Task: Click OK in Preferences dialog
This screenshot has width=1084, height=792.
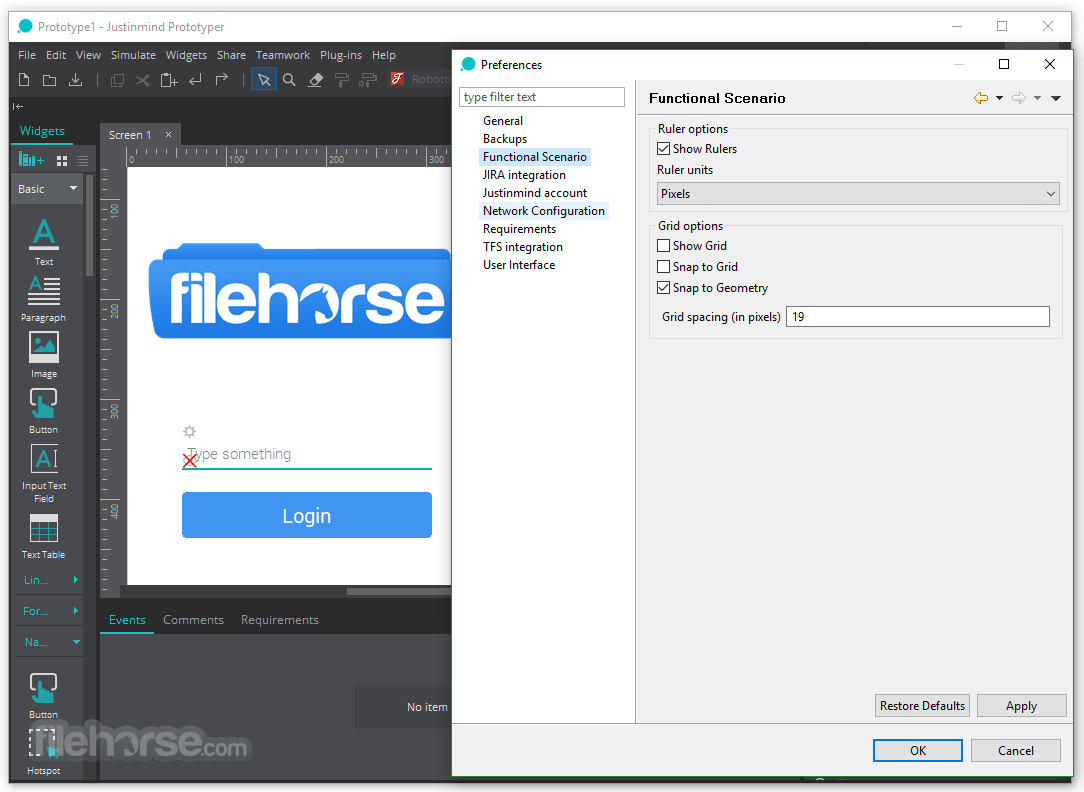Action: pos(917,751)
